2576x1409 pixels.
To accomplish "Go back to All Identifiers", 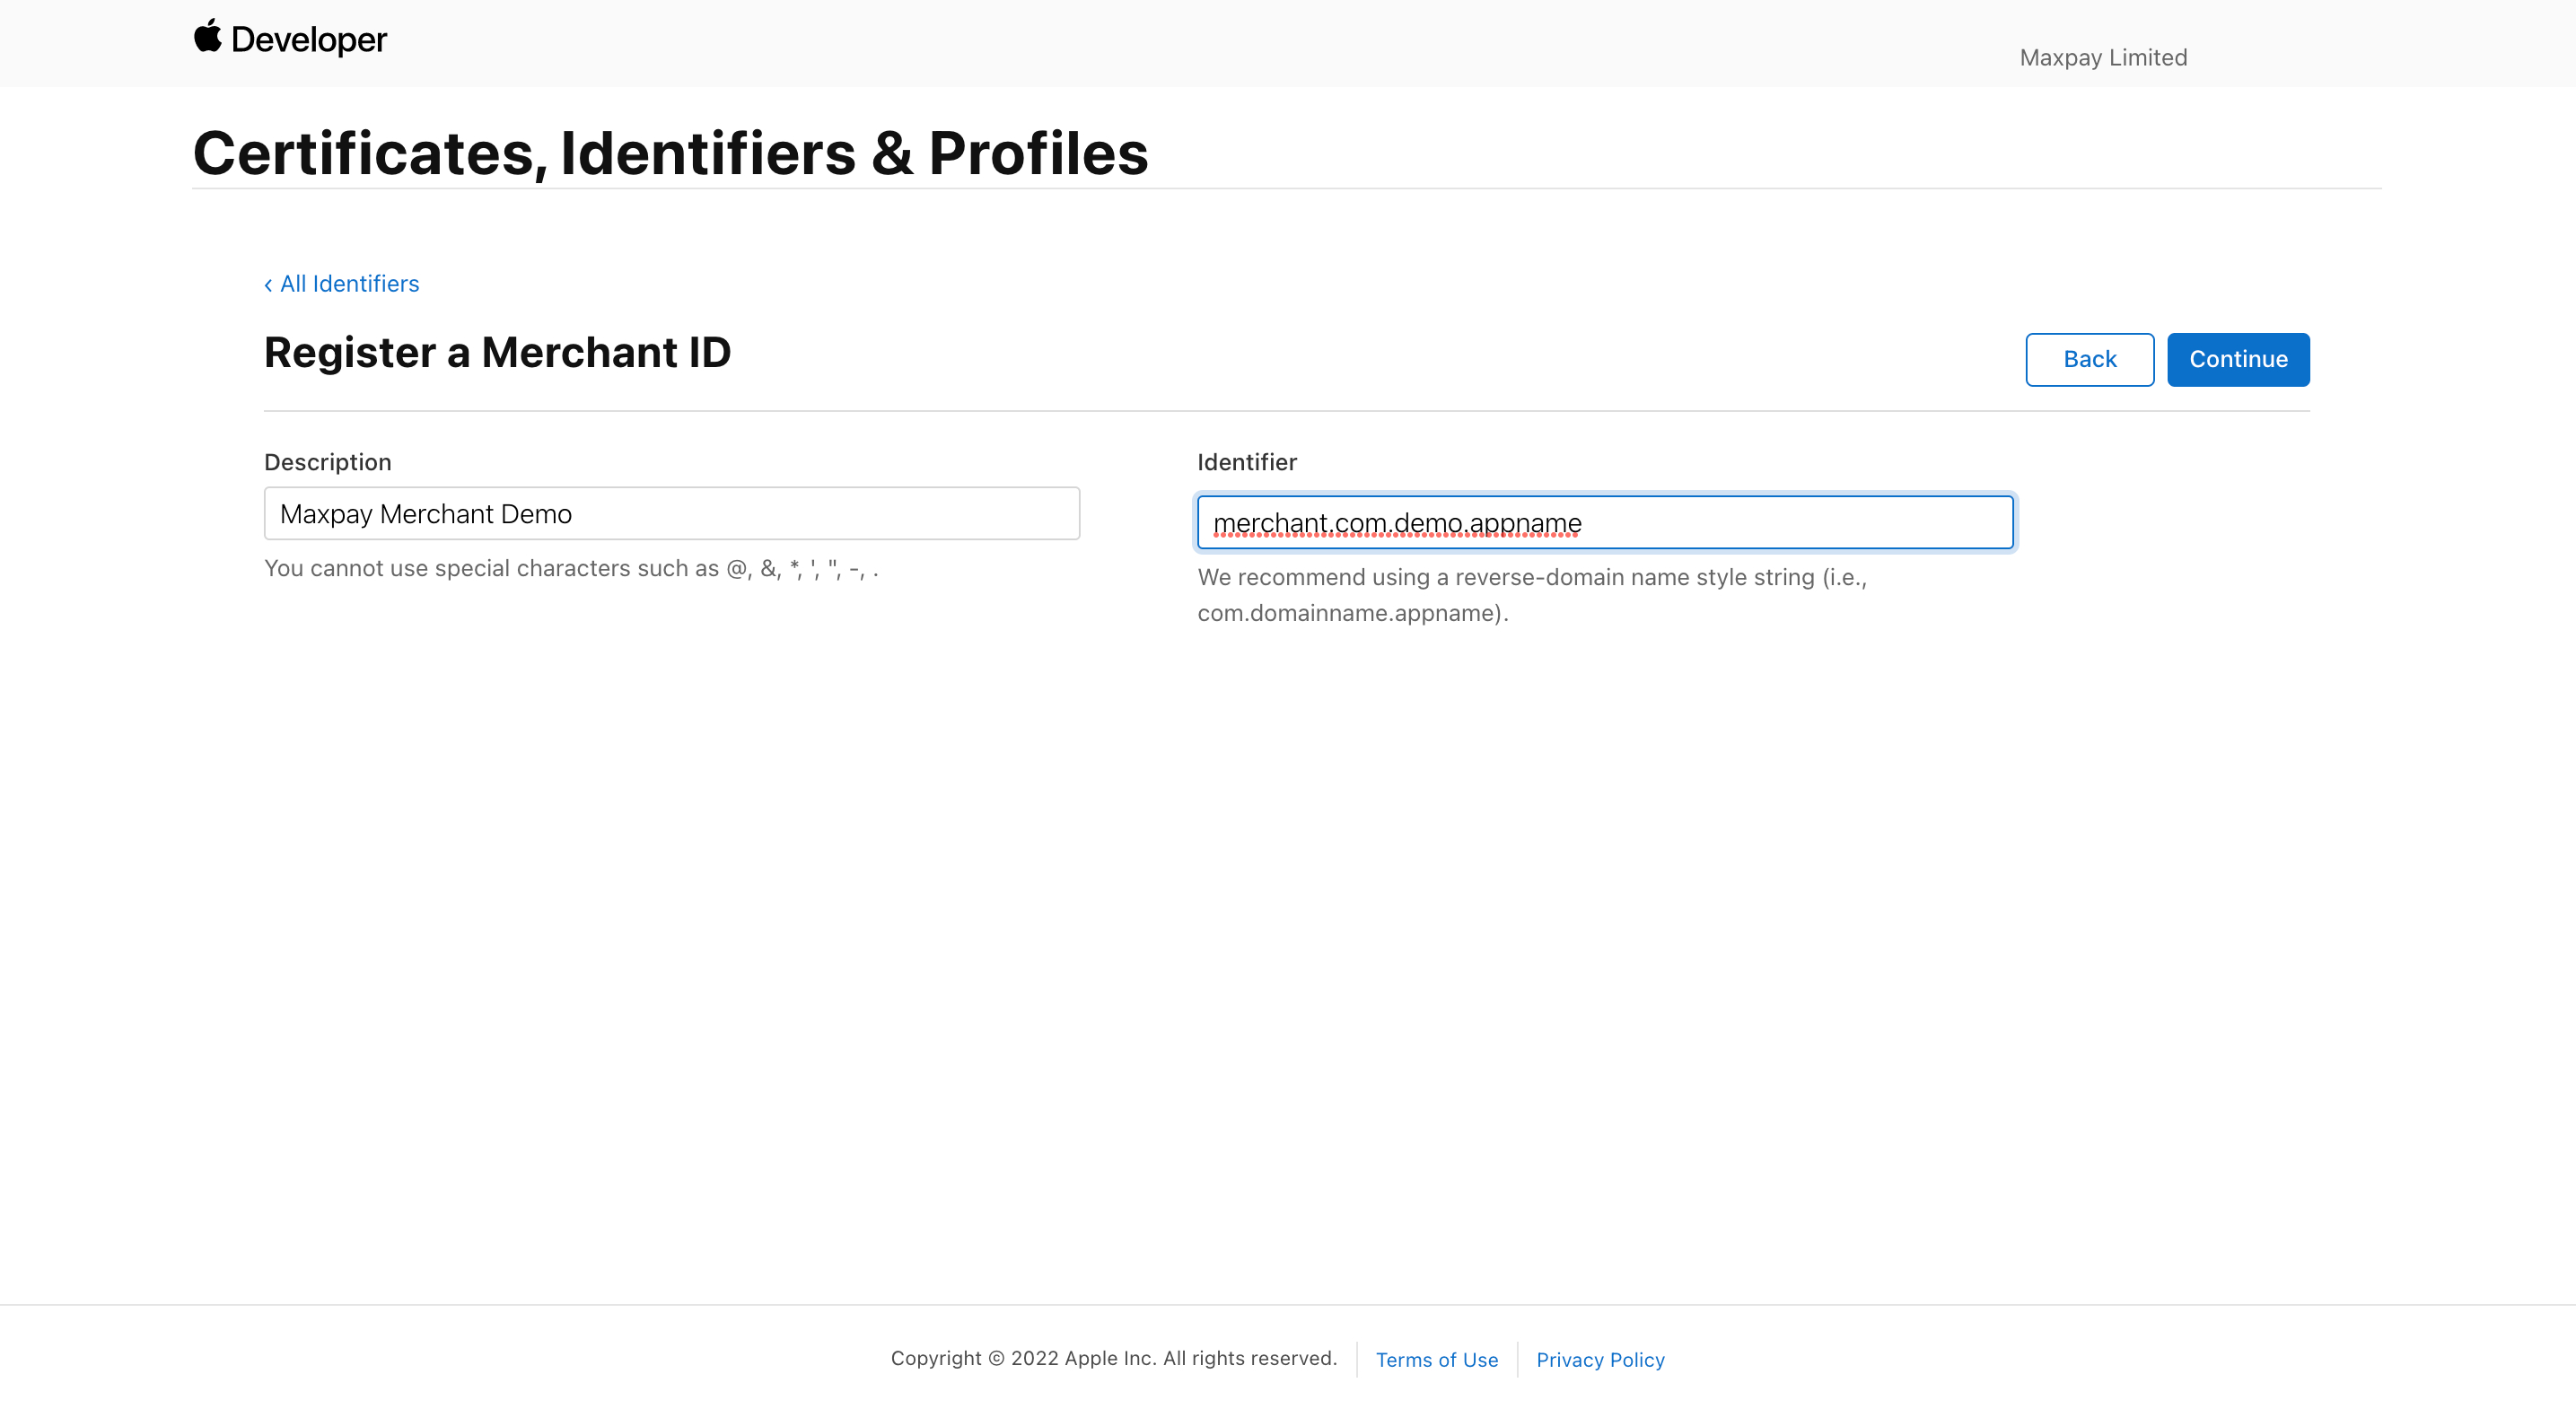I will pos(349,284).
